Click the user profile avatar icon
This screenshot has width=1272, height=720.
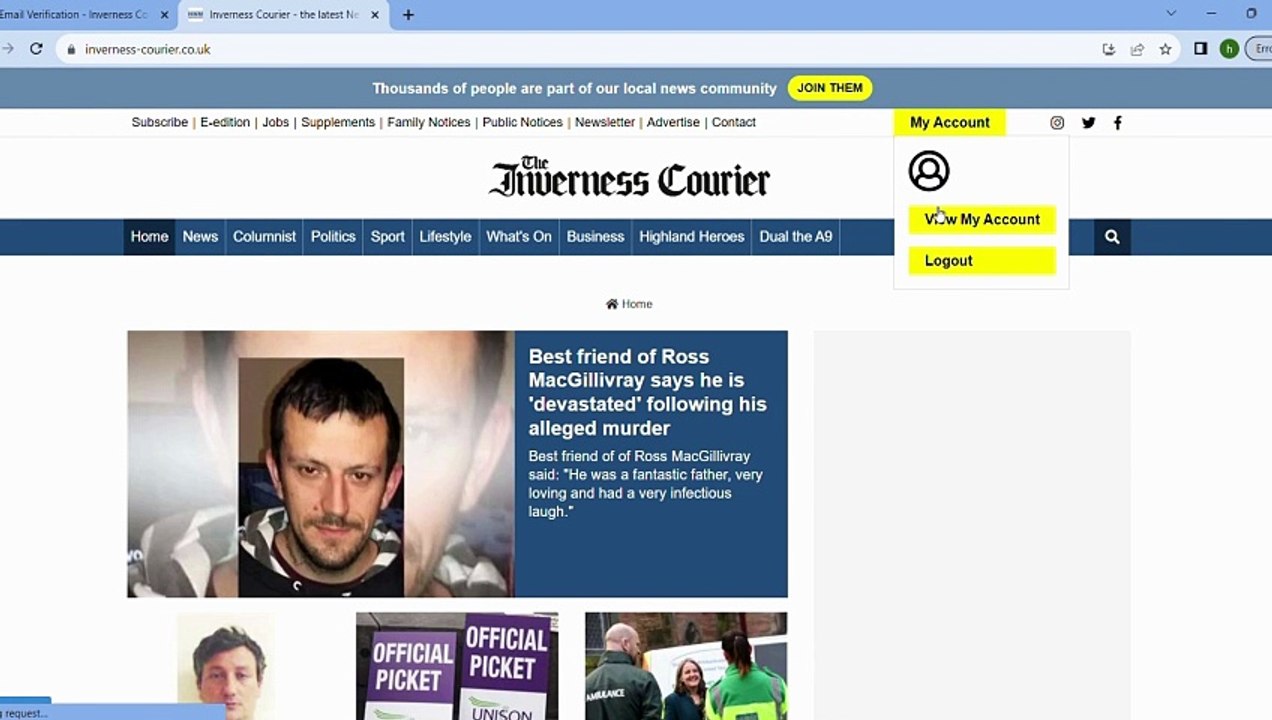point(929,171)
